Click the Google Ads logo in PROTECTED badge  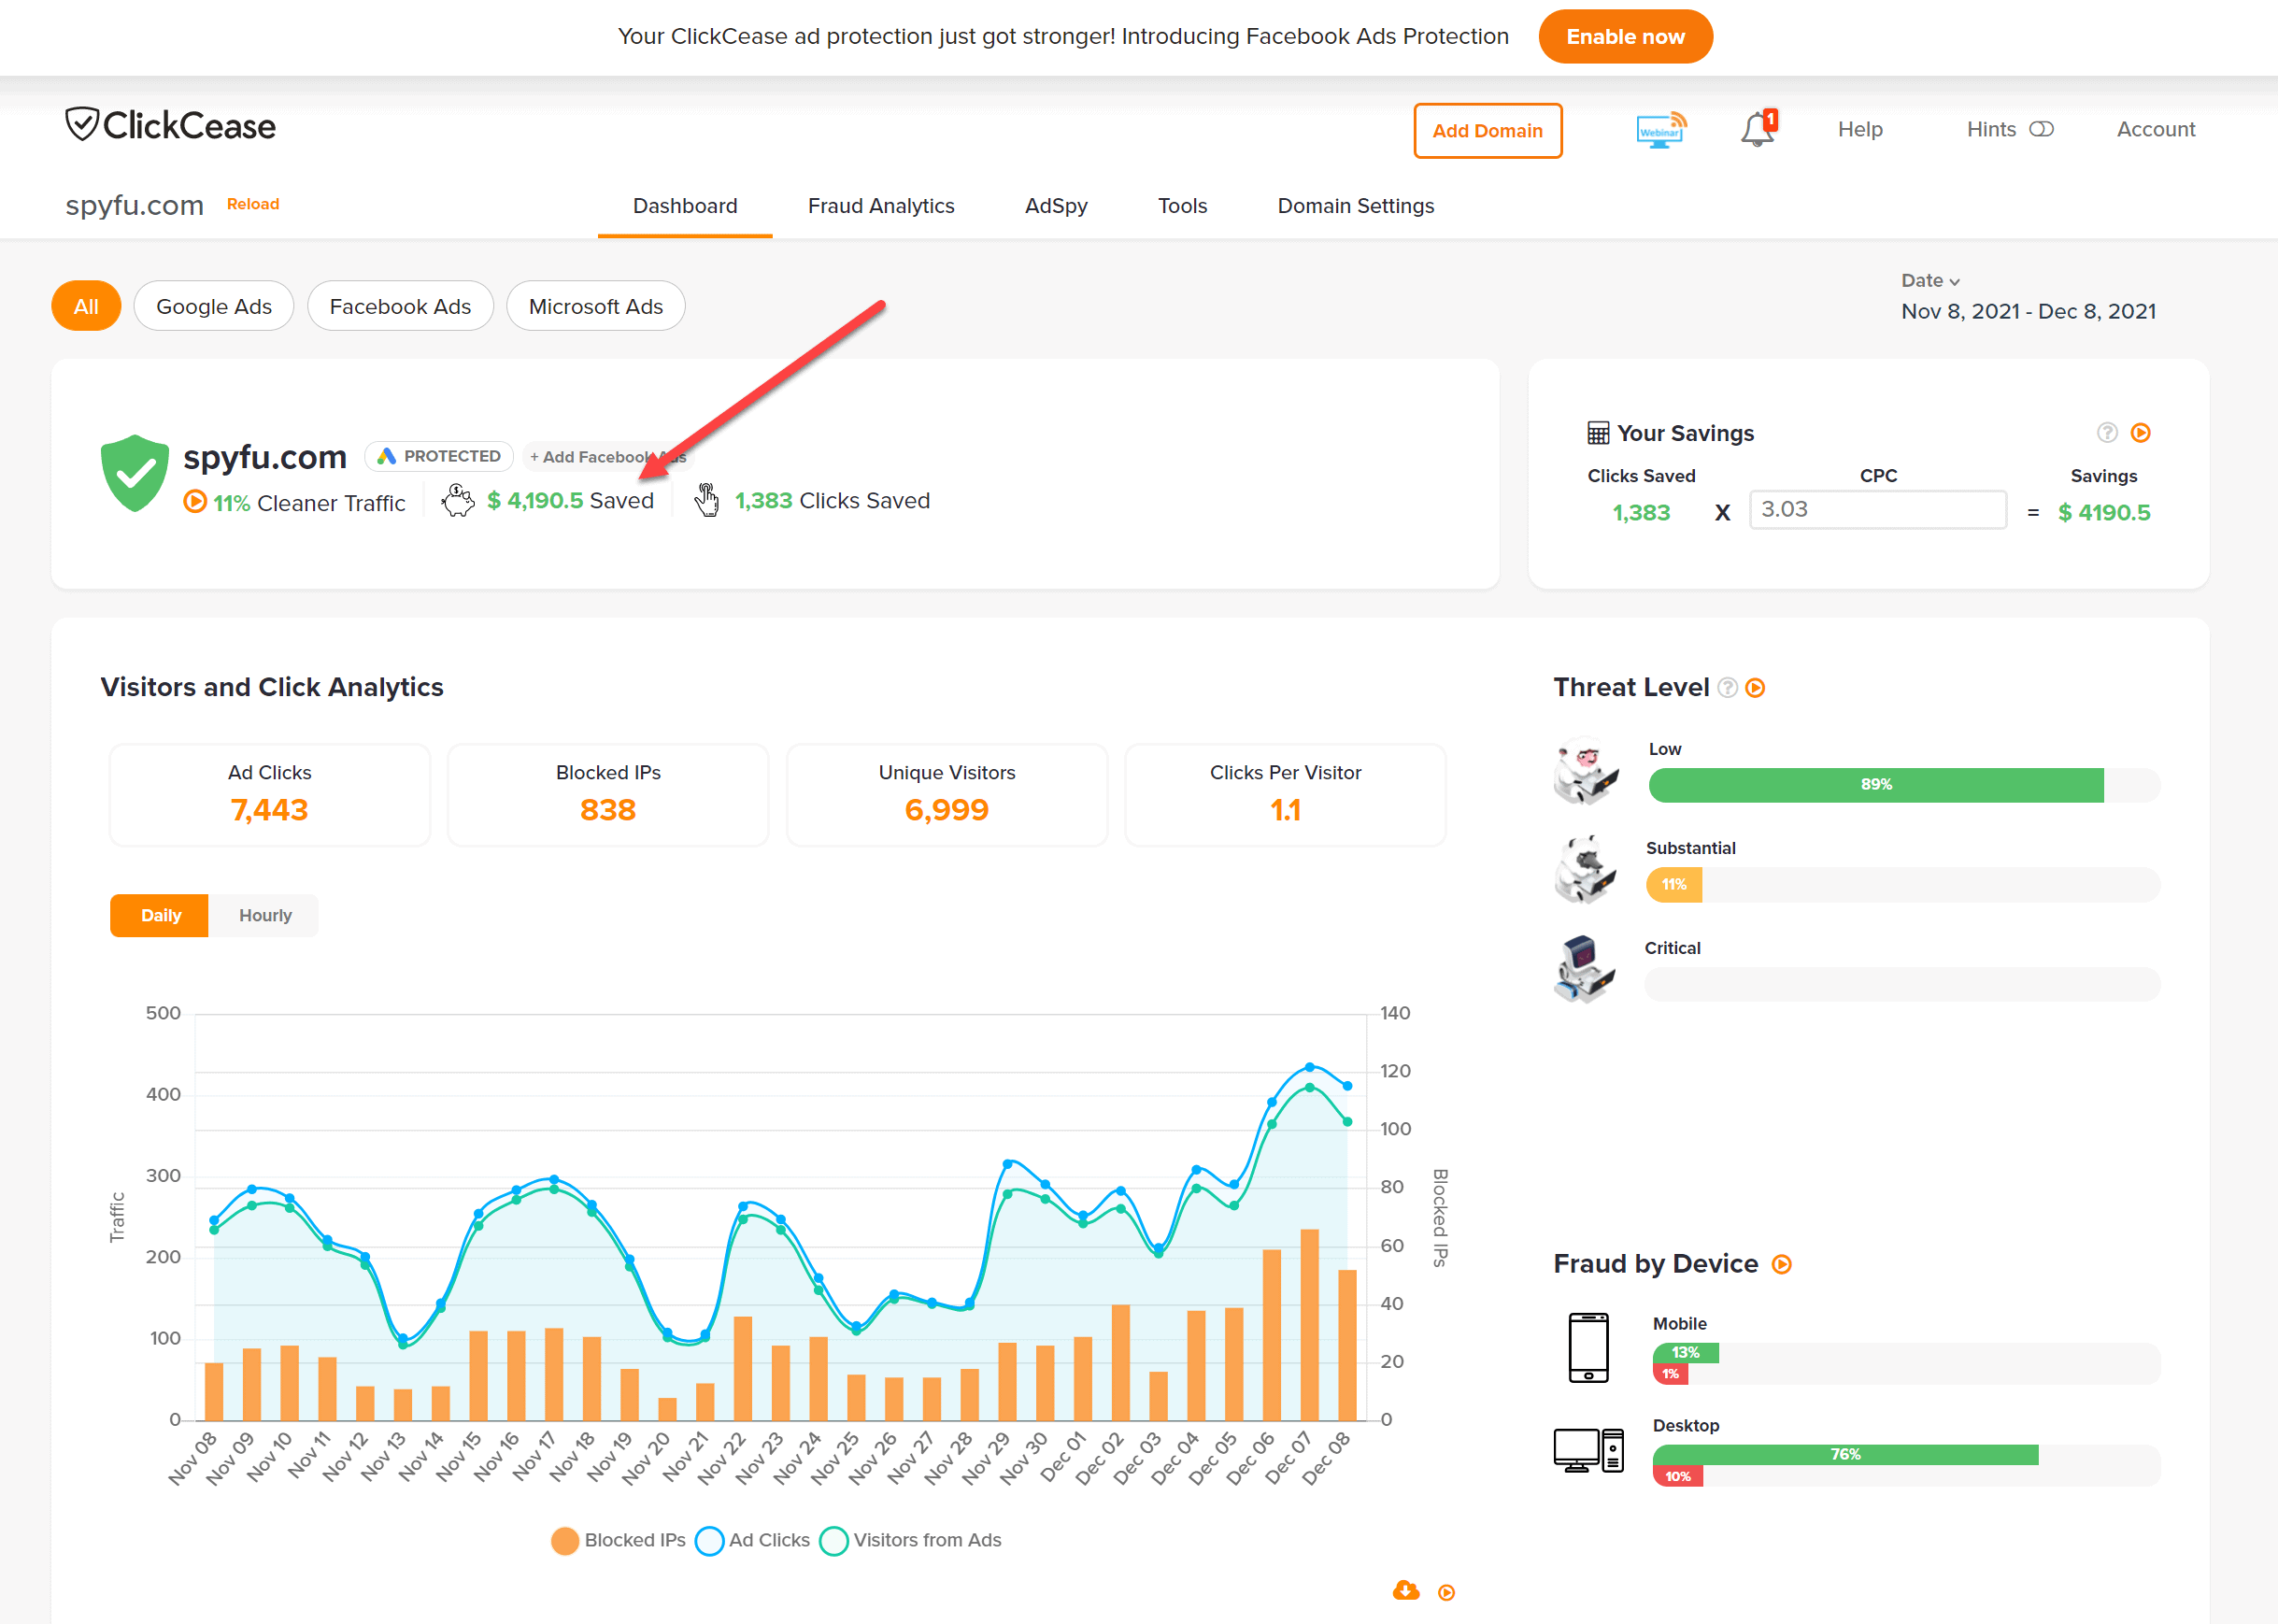386,456
